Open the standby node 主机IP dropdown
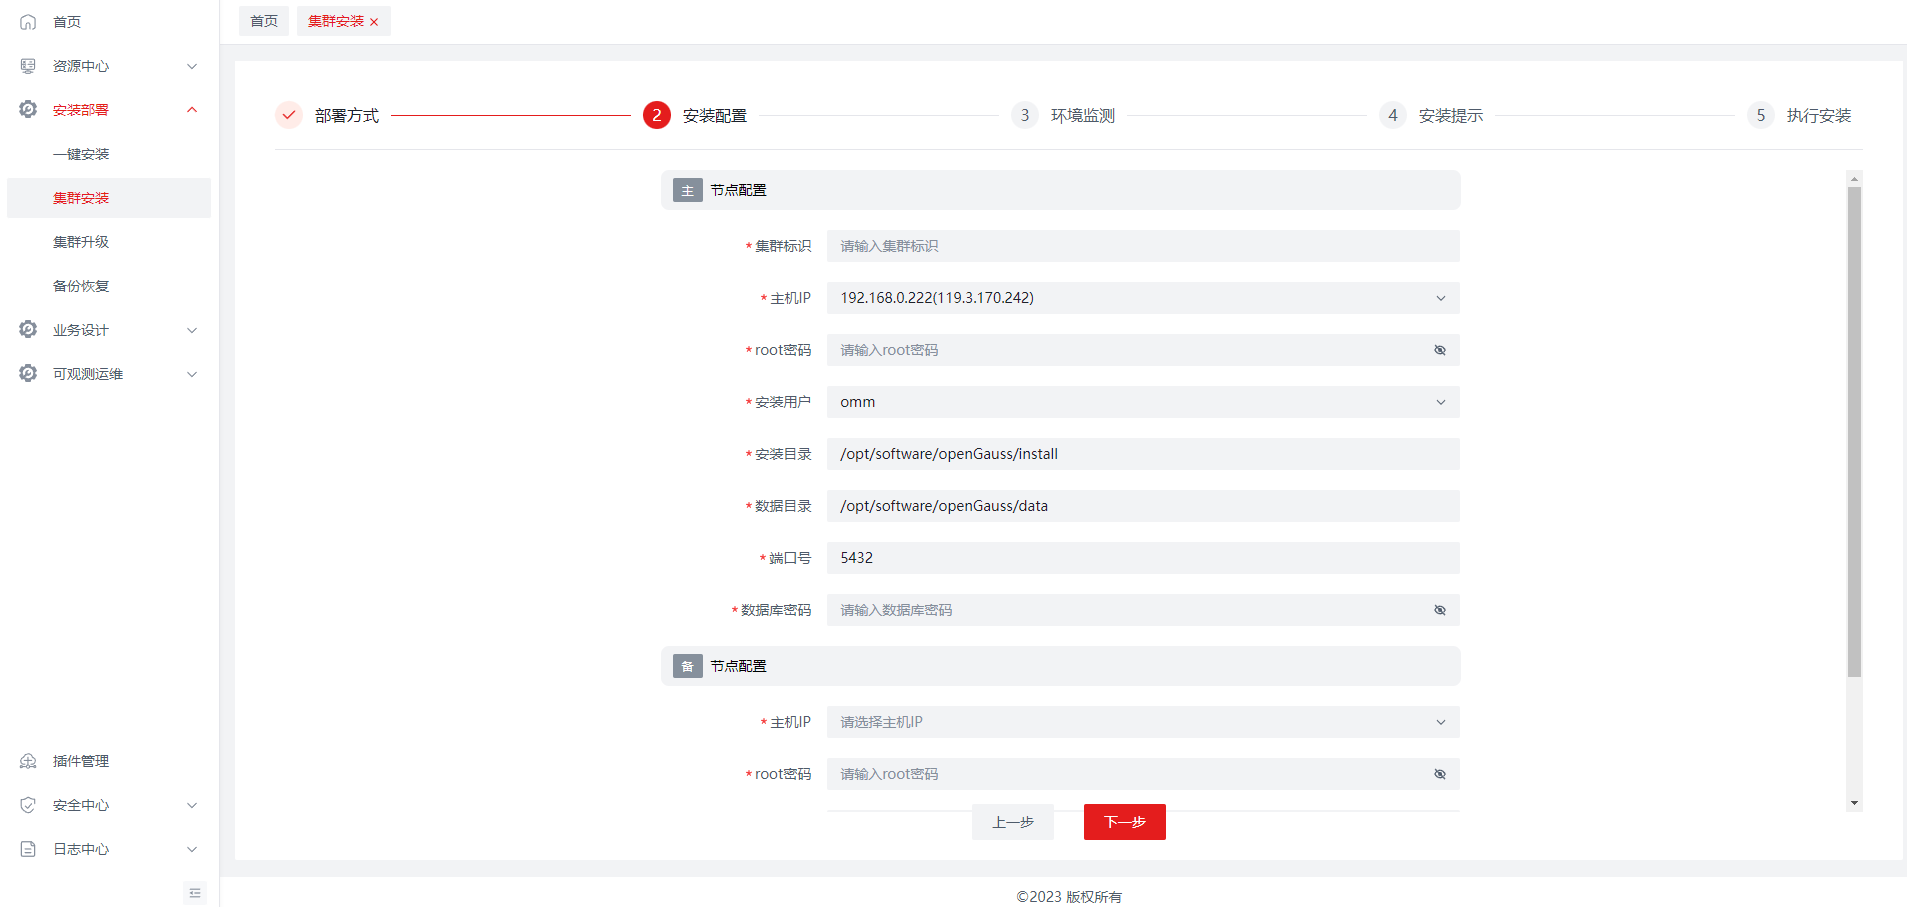The image size is (1907, 907). coord(1142,722)
